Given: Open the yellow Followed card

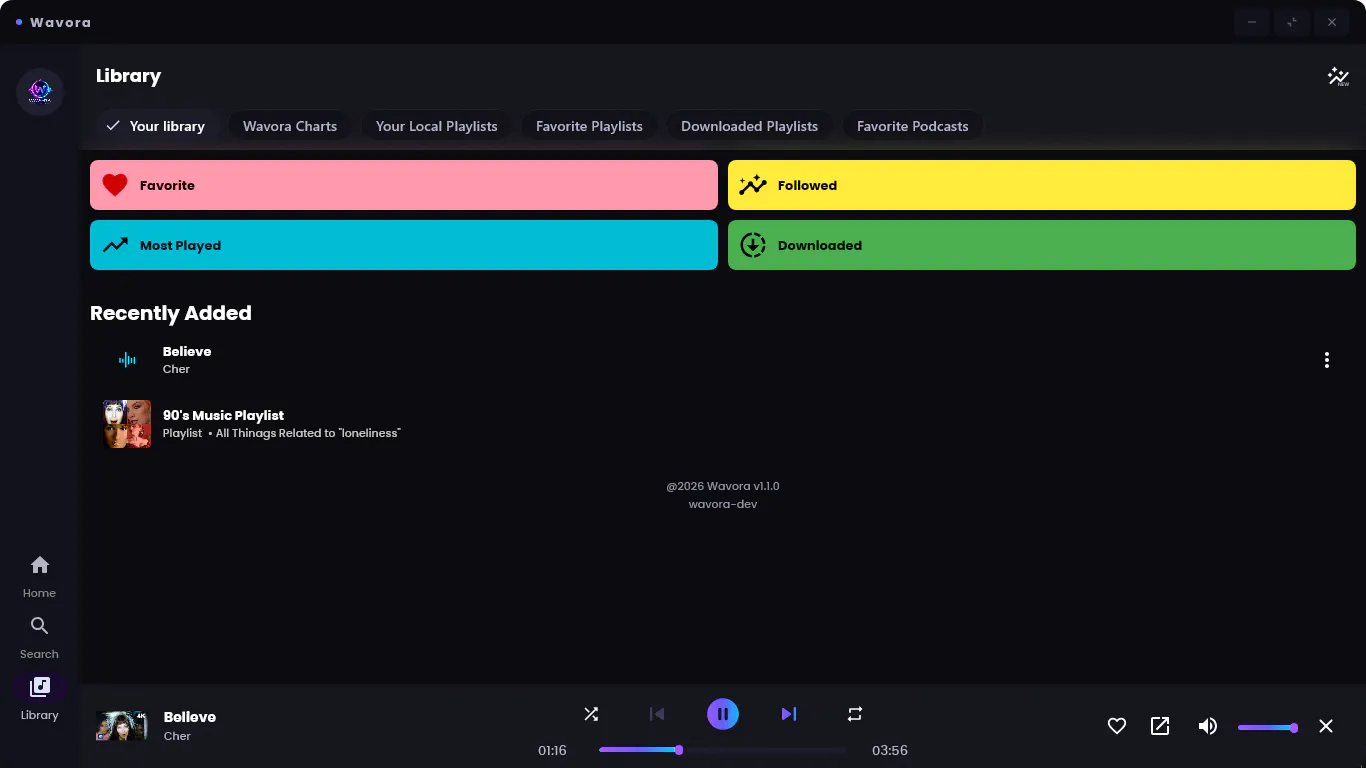Looking at the screenshot, I should point(1042,185).
